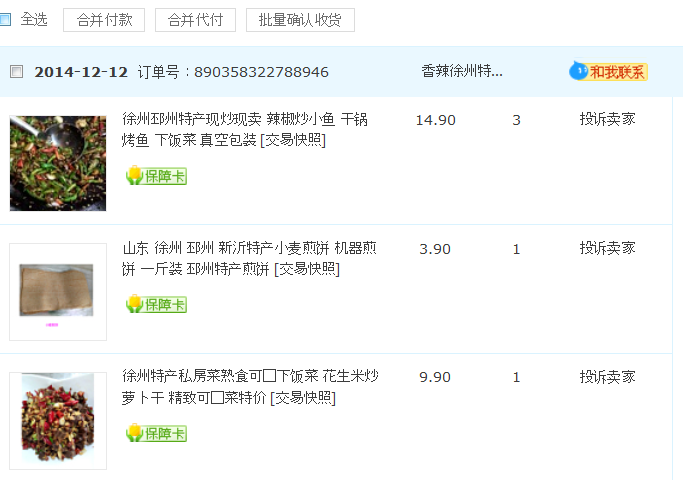Open the 花生米炒萝卜干 product title link
683x480 pixels.
(250, 387)
